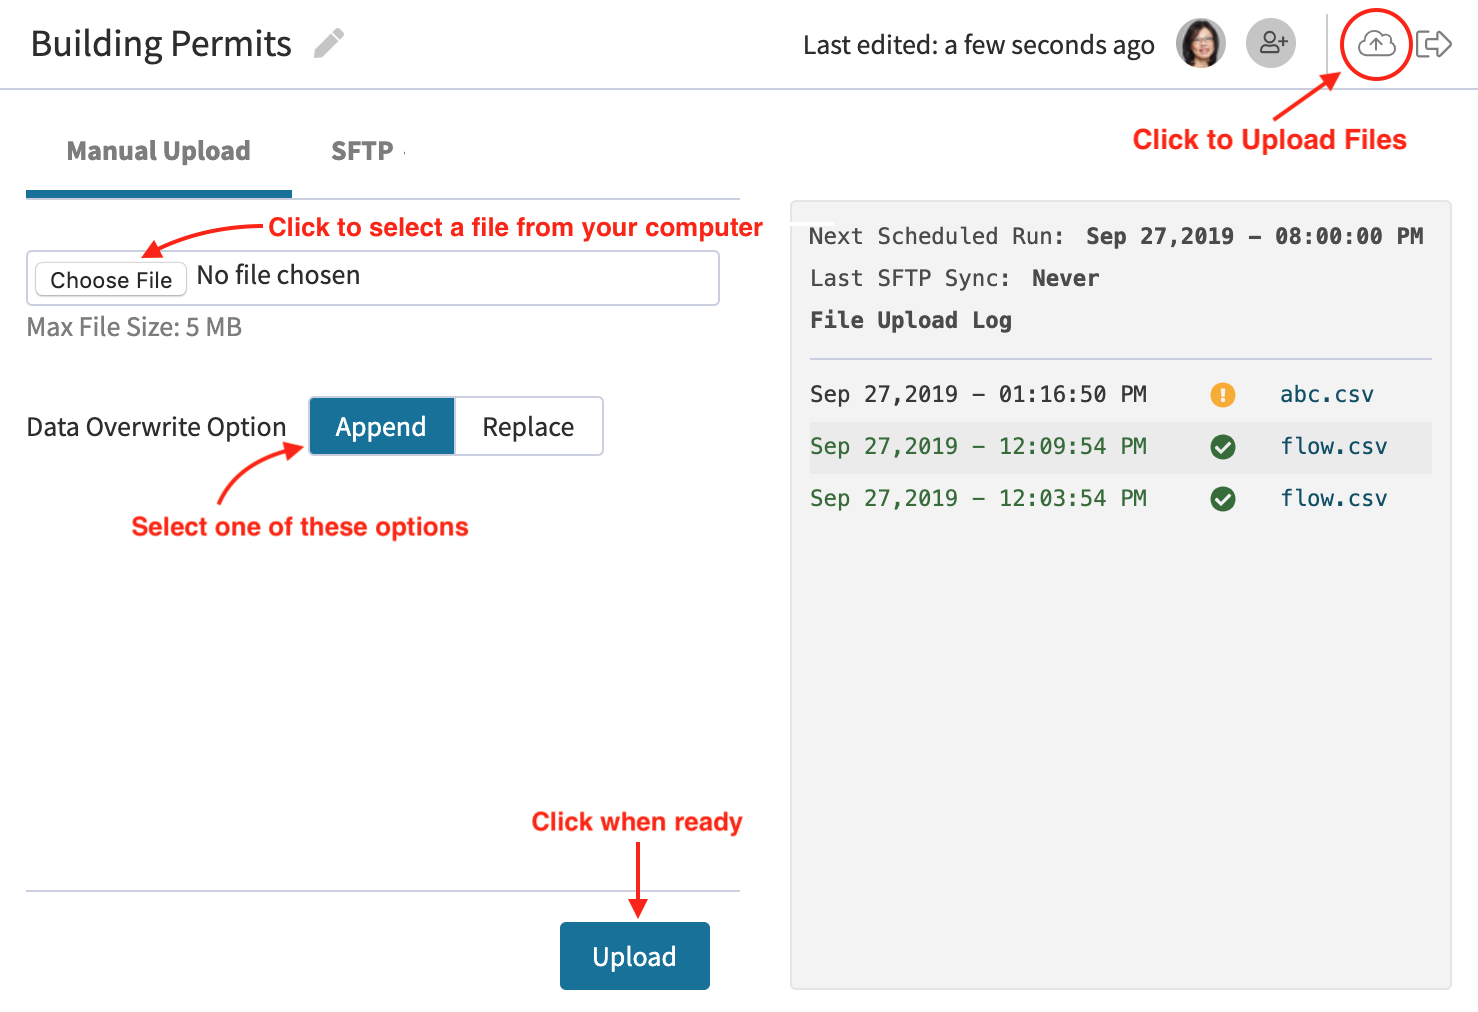Switch to the SFTP tab
Screen dimensions: 1478x1012
(x=362, y=151)
